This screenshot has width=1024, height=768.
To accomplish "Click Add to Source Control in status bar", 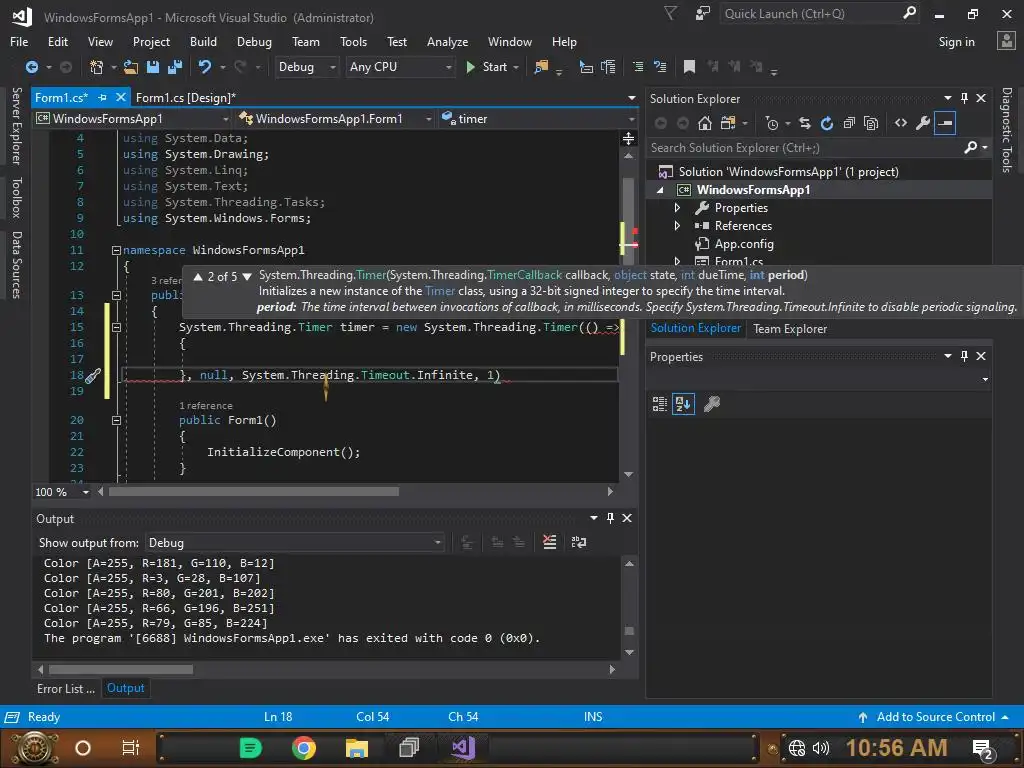I will [935, 717].
